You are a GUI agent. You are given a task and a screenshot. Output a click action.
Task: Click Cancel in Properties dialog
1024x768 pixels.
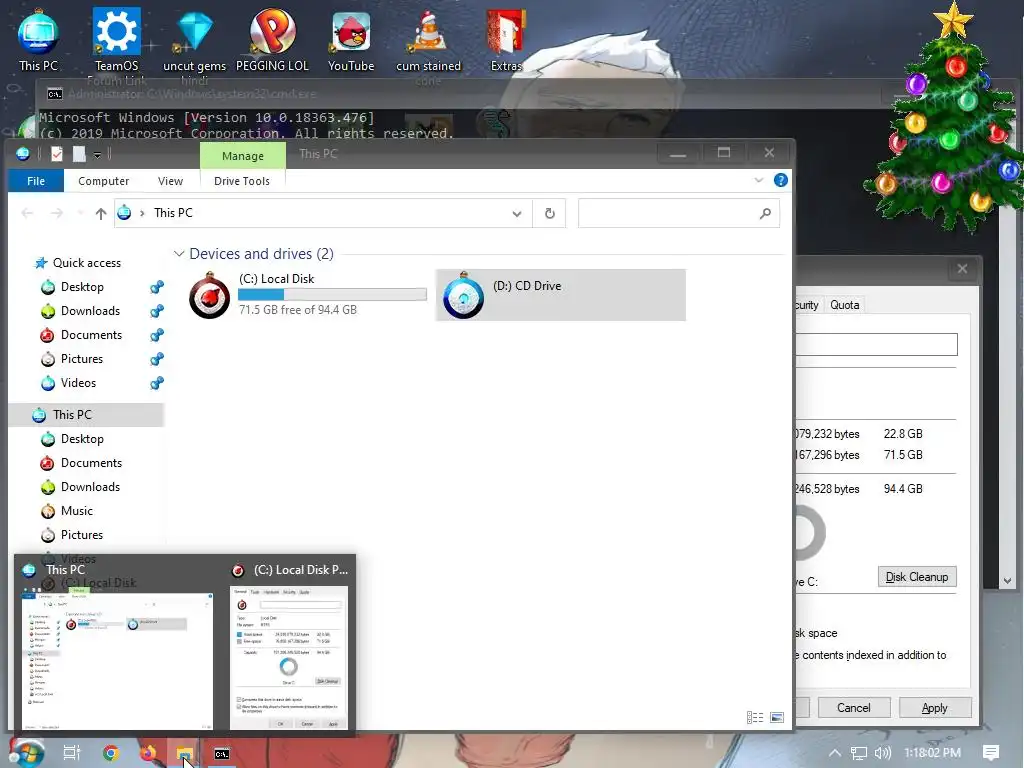(854, 708)
